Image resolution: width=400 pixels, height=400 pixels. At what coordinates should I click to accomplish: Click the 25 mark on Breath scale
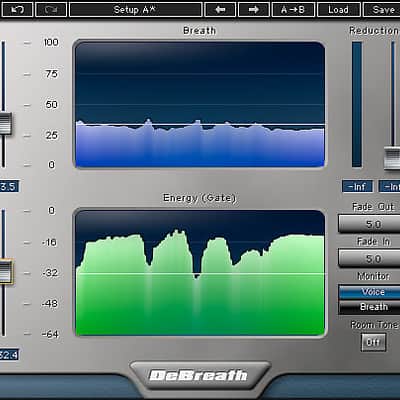point(52,135)
